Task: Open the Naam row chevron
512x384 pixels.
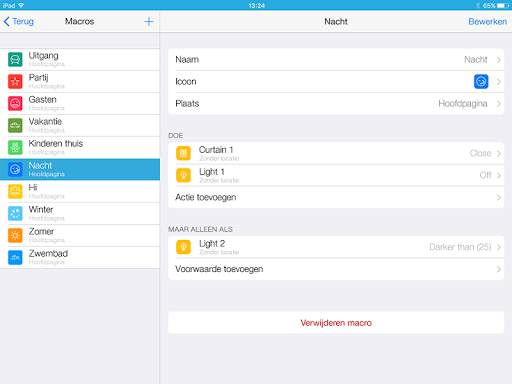Action: [x=499, y=60]
